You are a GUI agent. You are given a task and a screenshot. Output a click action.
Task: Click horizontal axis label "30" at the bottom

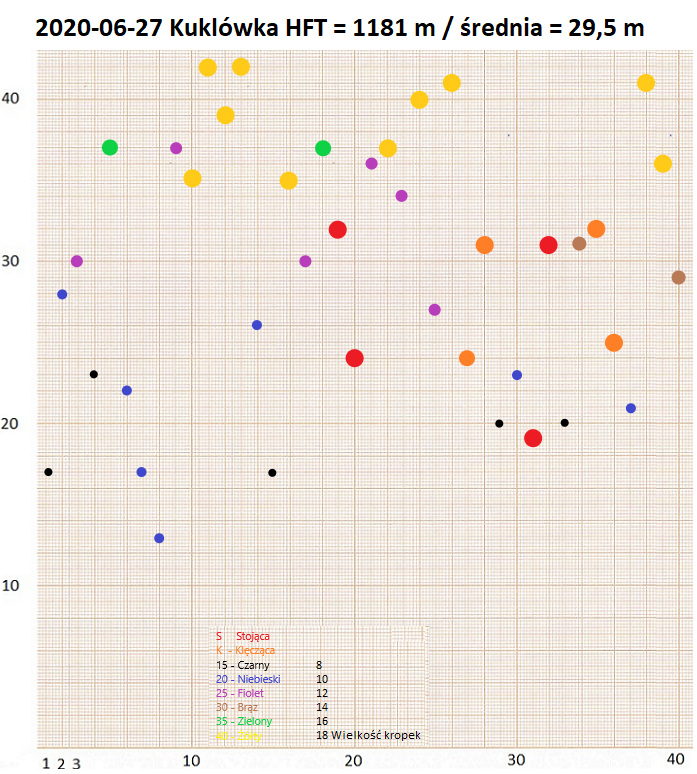(x=516, y=760)
